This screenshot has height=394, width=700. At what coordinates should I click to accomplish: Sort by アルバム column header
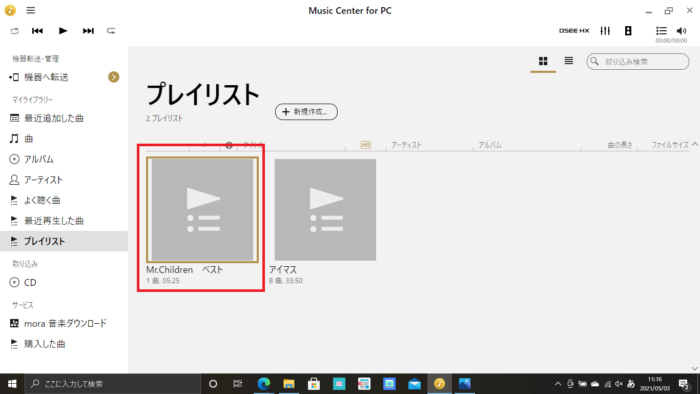click(490, 145)
